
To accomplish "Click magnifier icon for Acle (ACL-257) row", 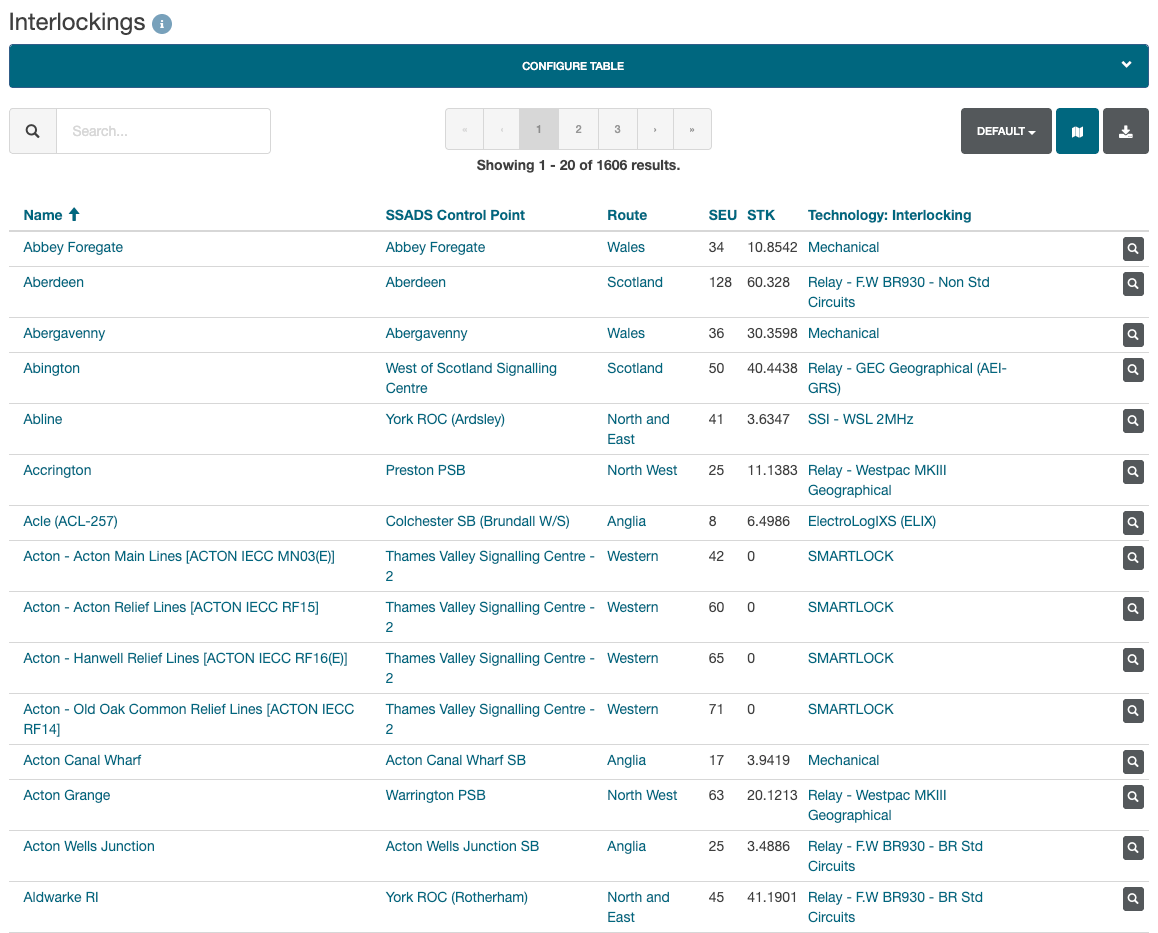I will (1132, 523).
